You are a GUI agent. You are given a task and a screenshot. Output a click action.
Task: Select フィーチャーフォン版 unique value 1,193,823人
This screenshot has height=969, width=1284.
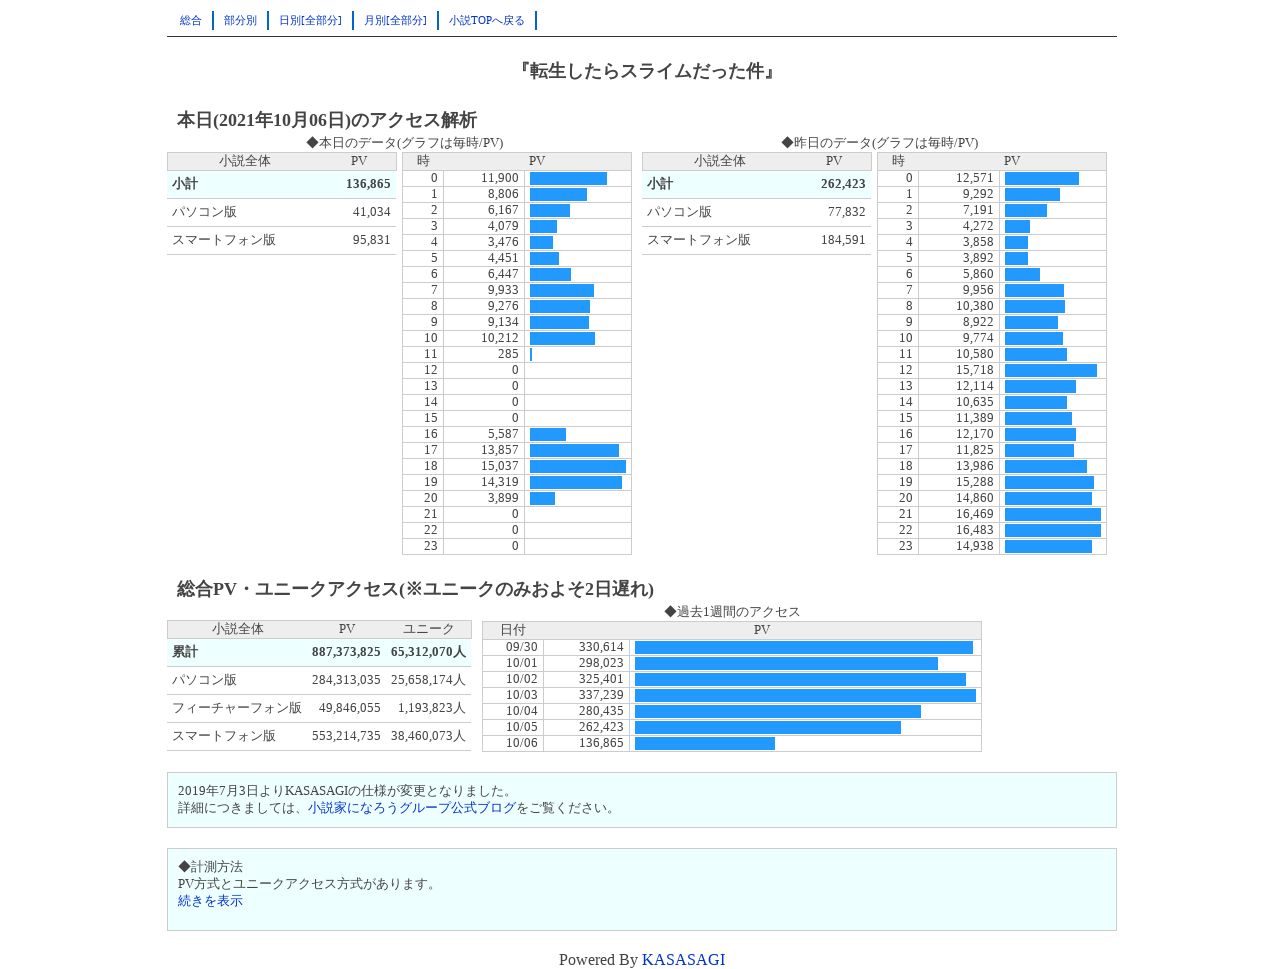click(x=432, y=708)
